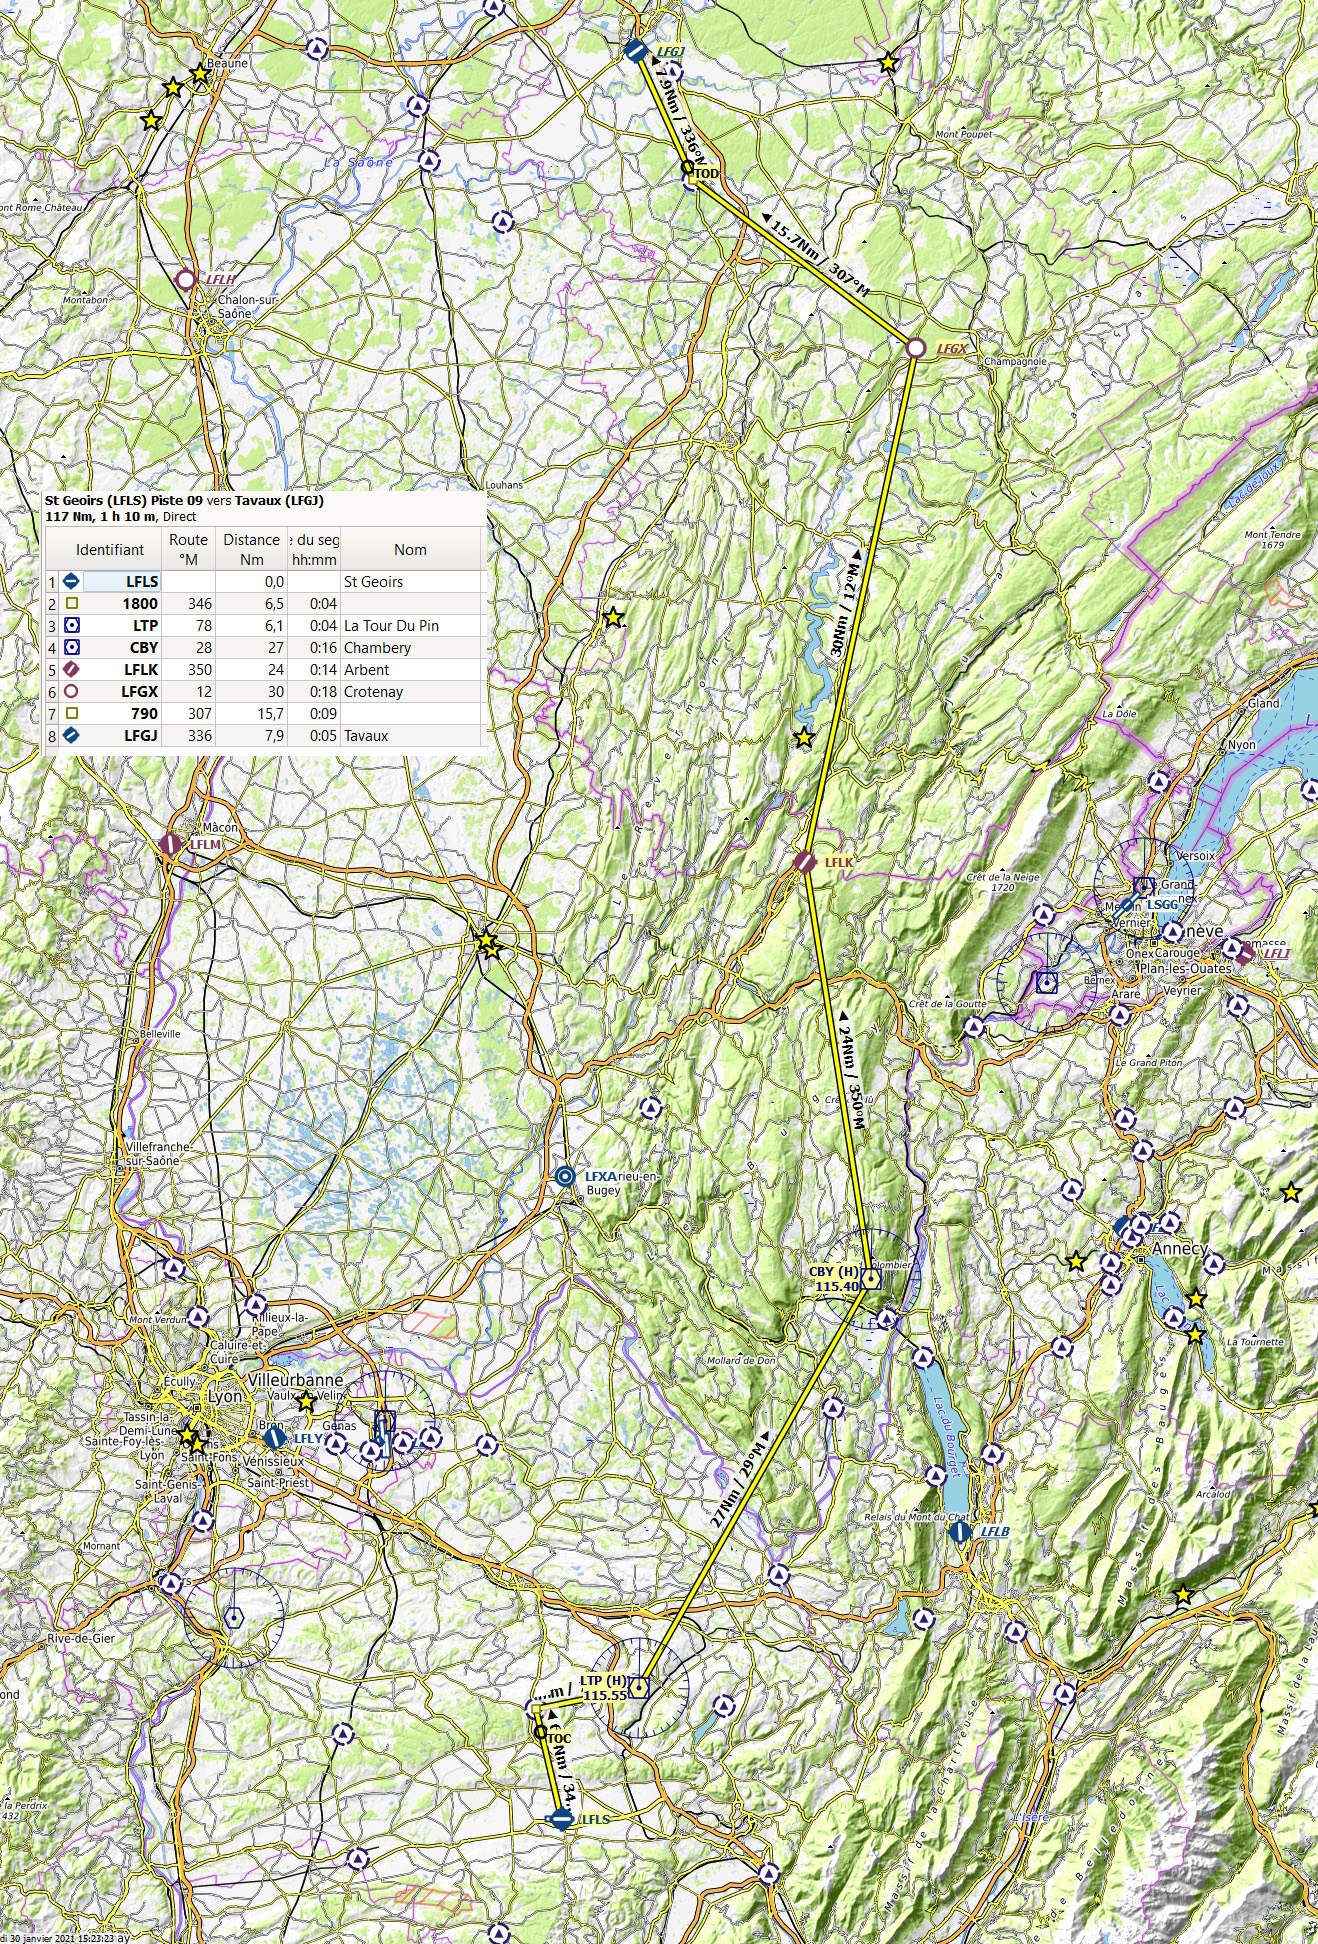Screen dimensions: 1318x1944
Task: Click the TOC top of climb marker
Action: click(x=541, y=1731)
